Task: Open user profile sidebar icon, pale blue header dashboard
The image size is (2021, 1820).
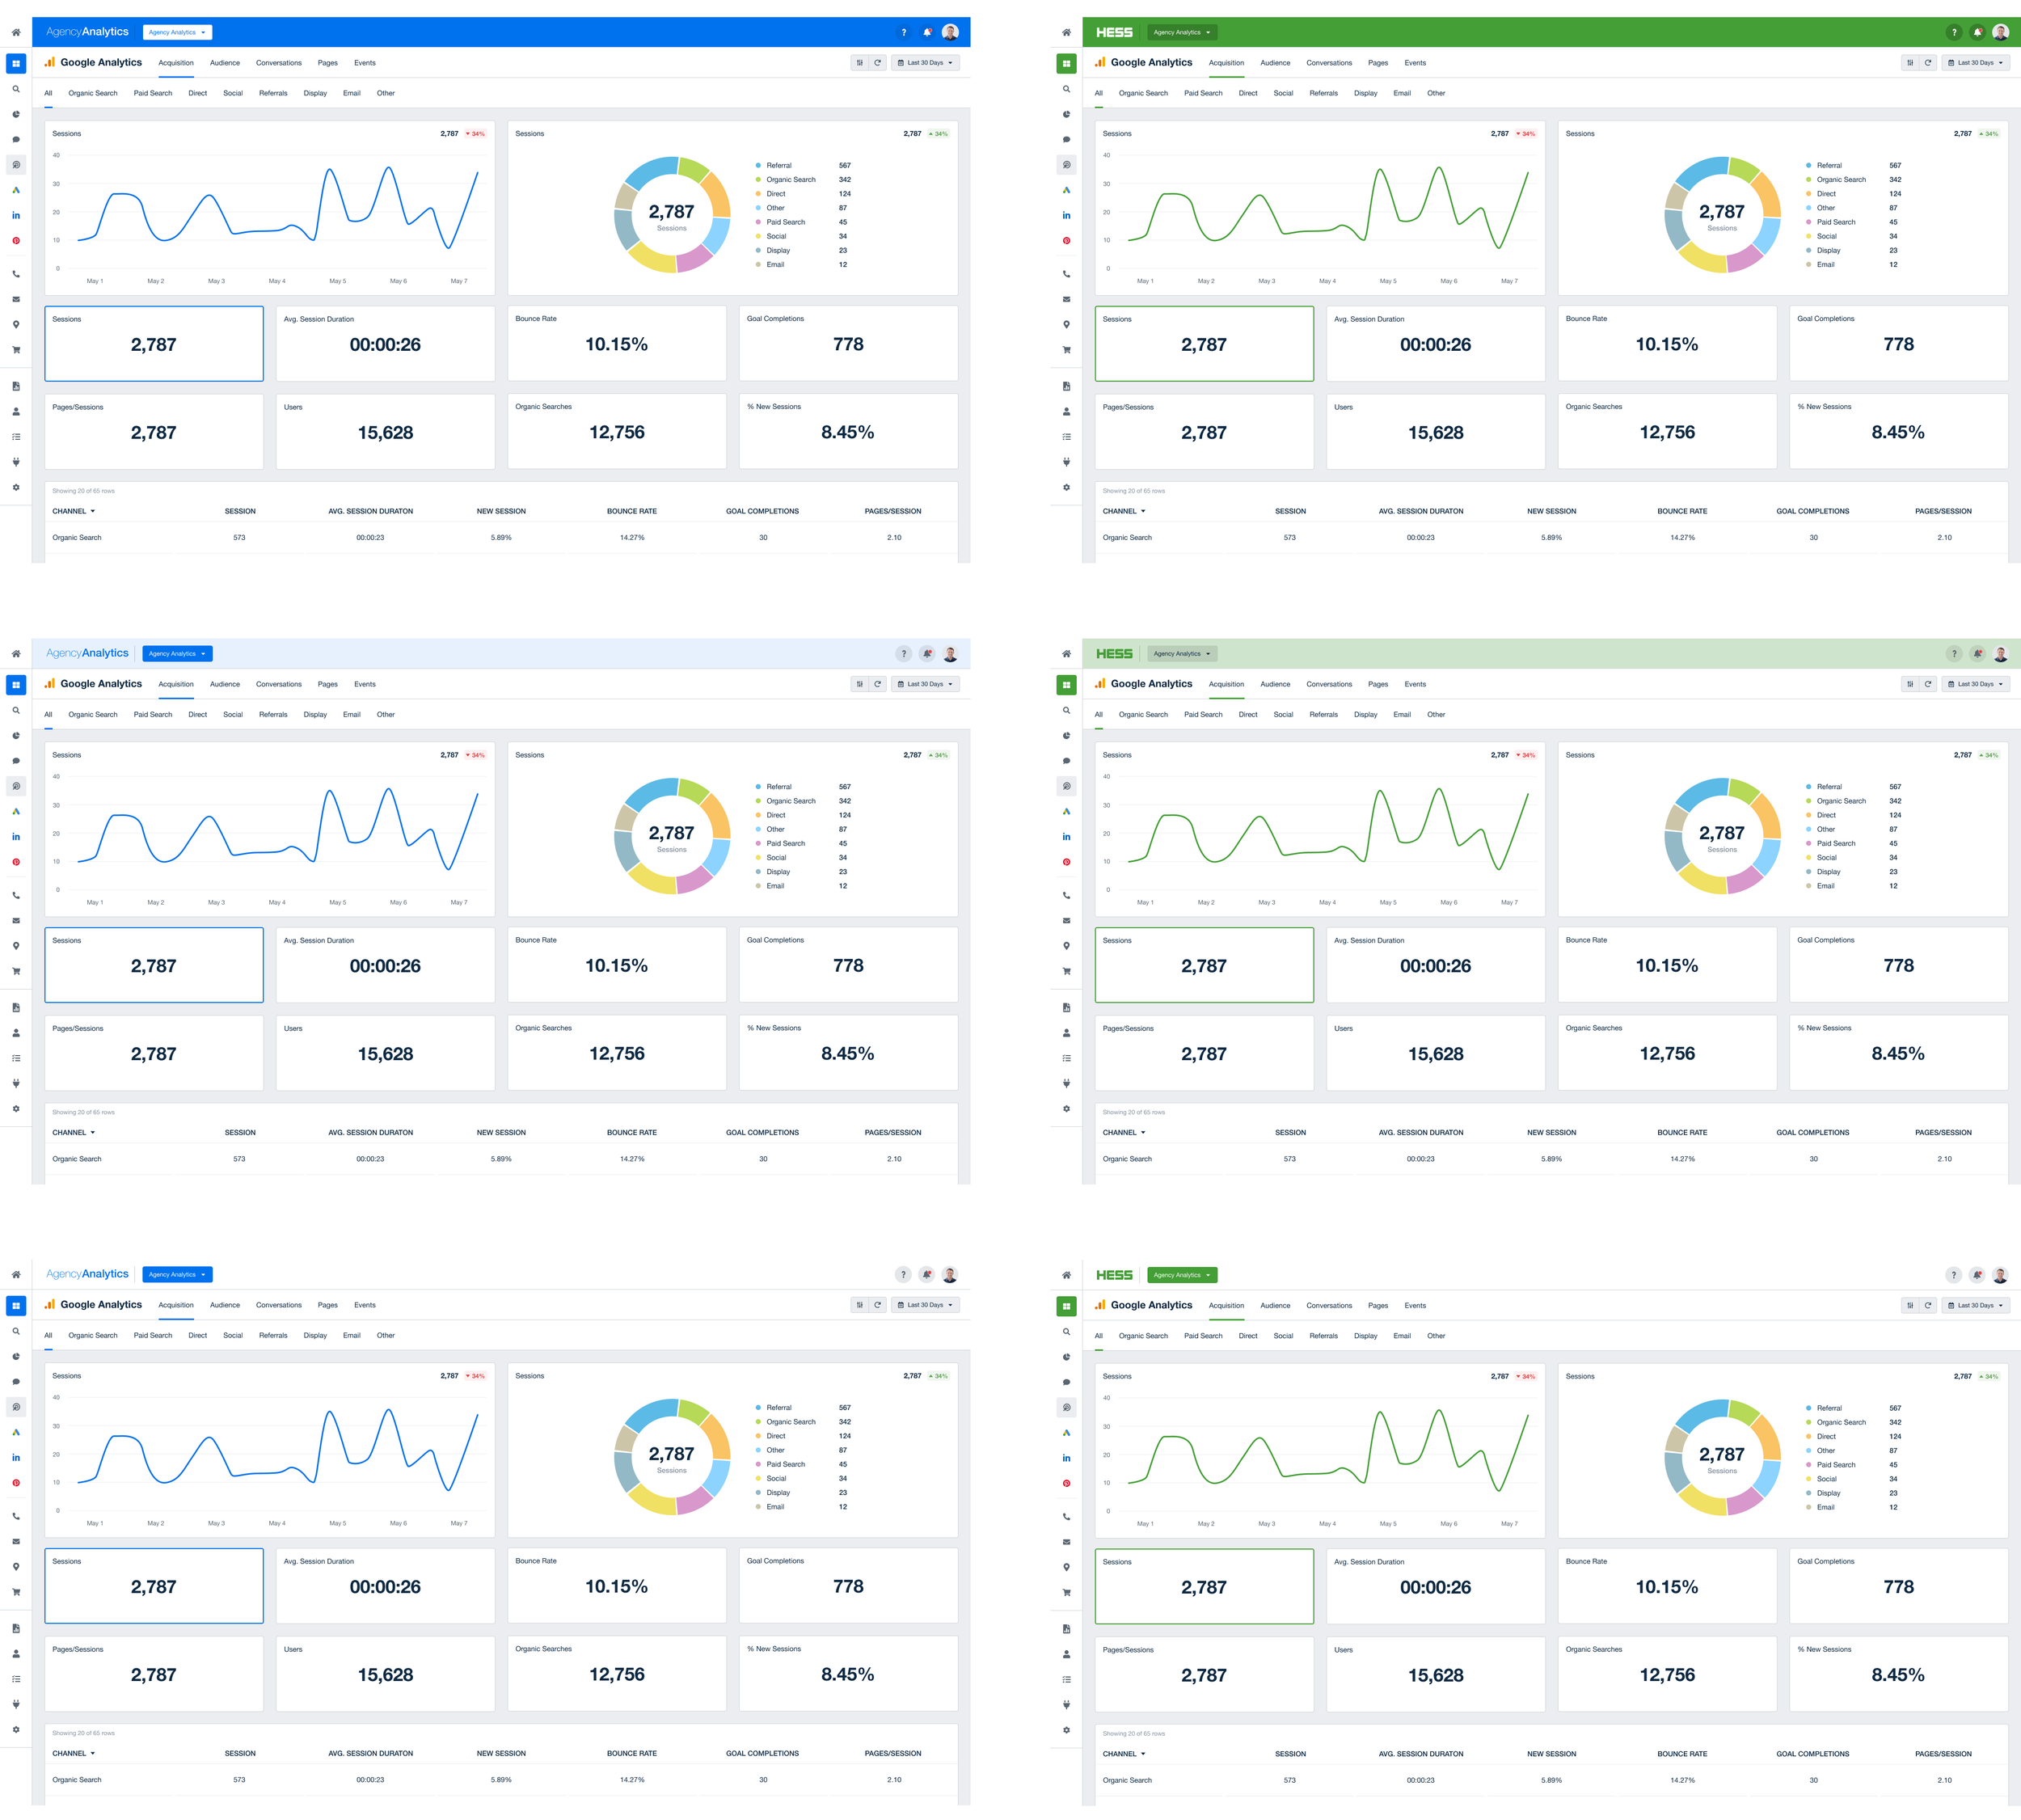Action: (x=16, y=1033)
